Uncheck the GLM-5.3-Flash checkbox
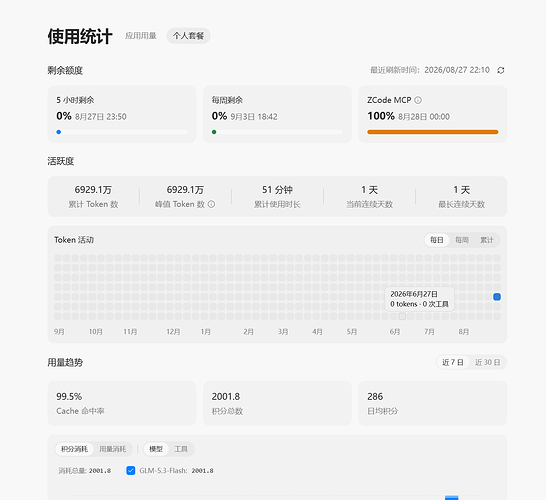The image size is (546, 500). [131, 471]
